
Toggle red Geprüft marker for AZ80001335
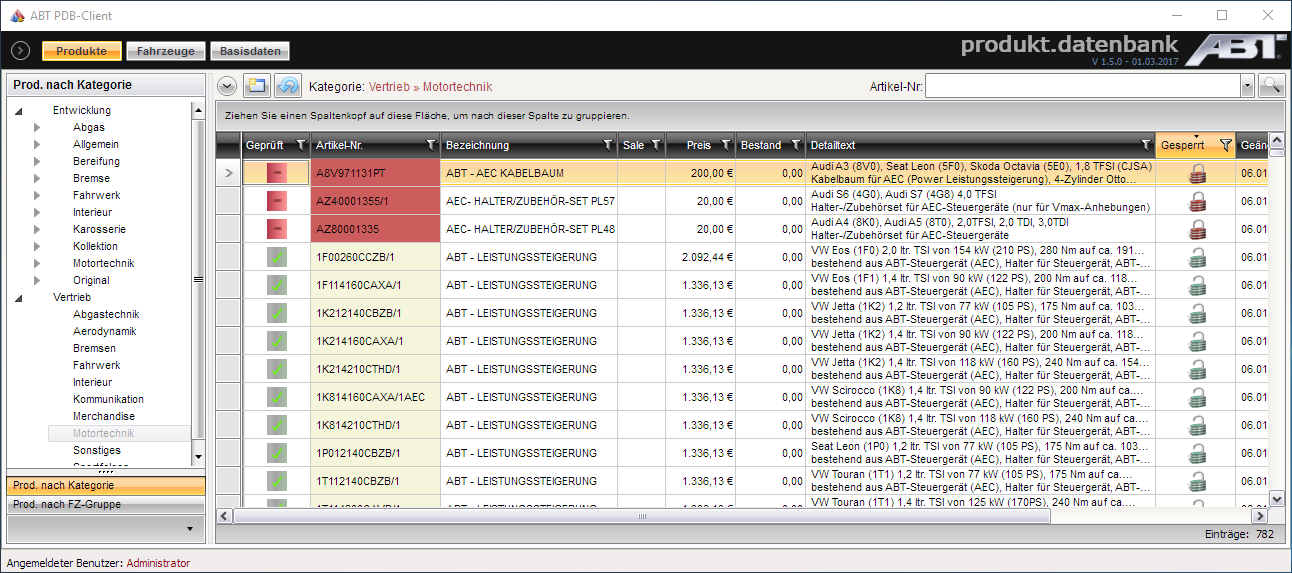point(276,229)
